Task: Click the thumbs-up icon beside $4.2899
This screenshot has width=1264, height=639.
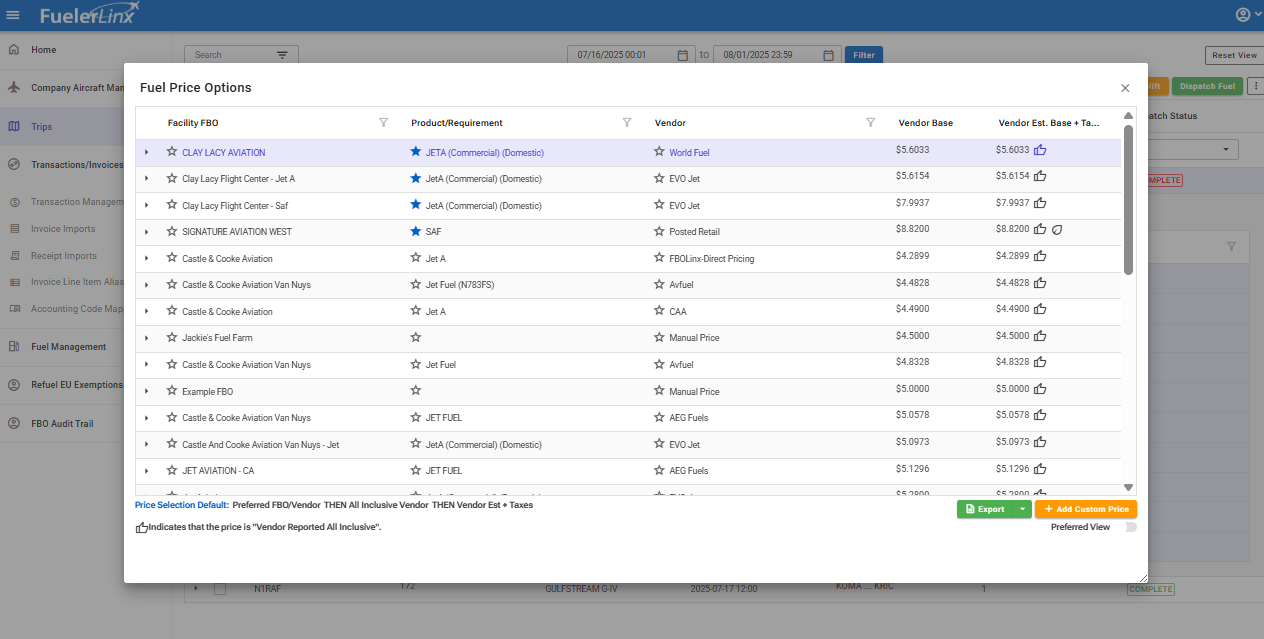Action: [1040, 256]
